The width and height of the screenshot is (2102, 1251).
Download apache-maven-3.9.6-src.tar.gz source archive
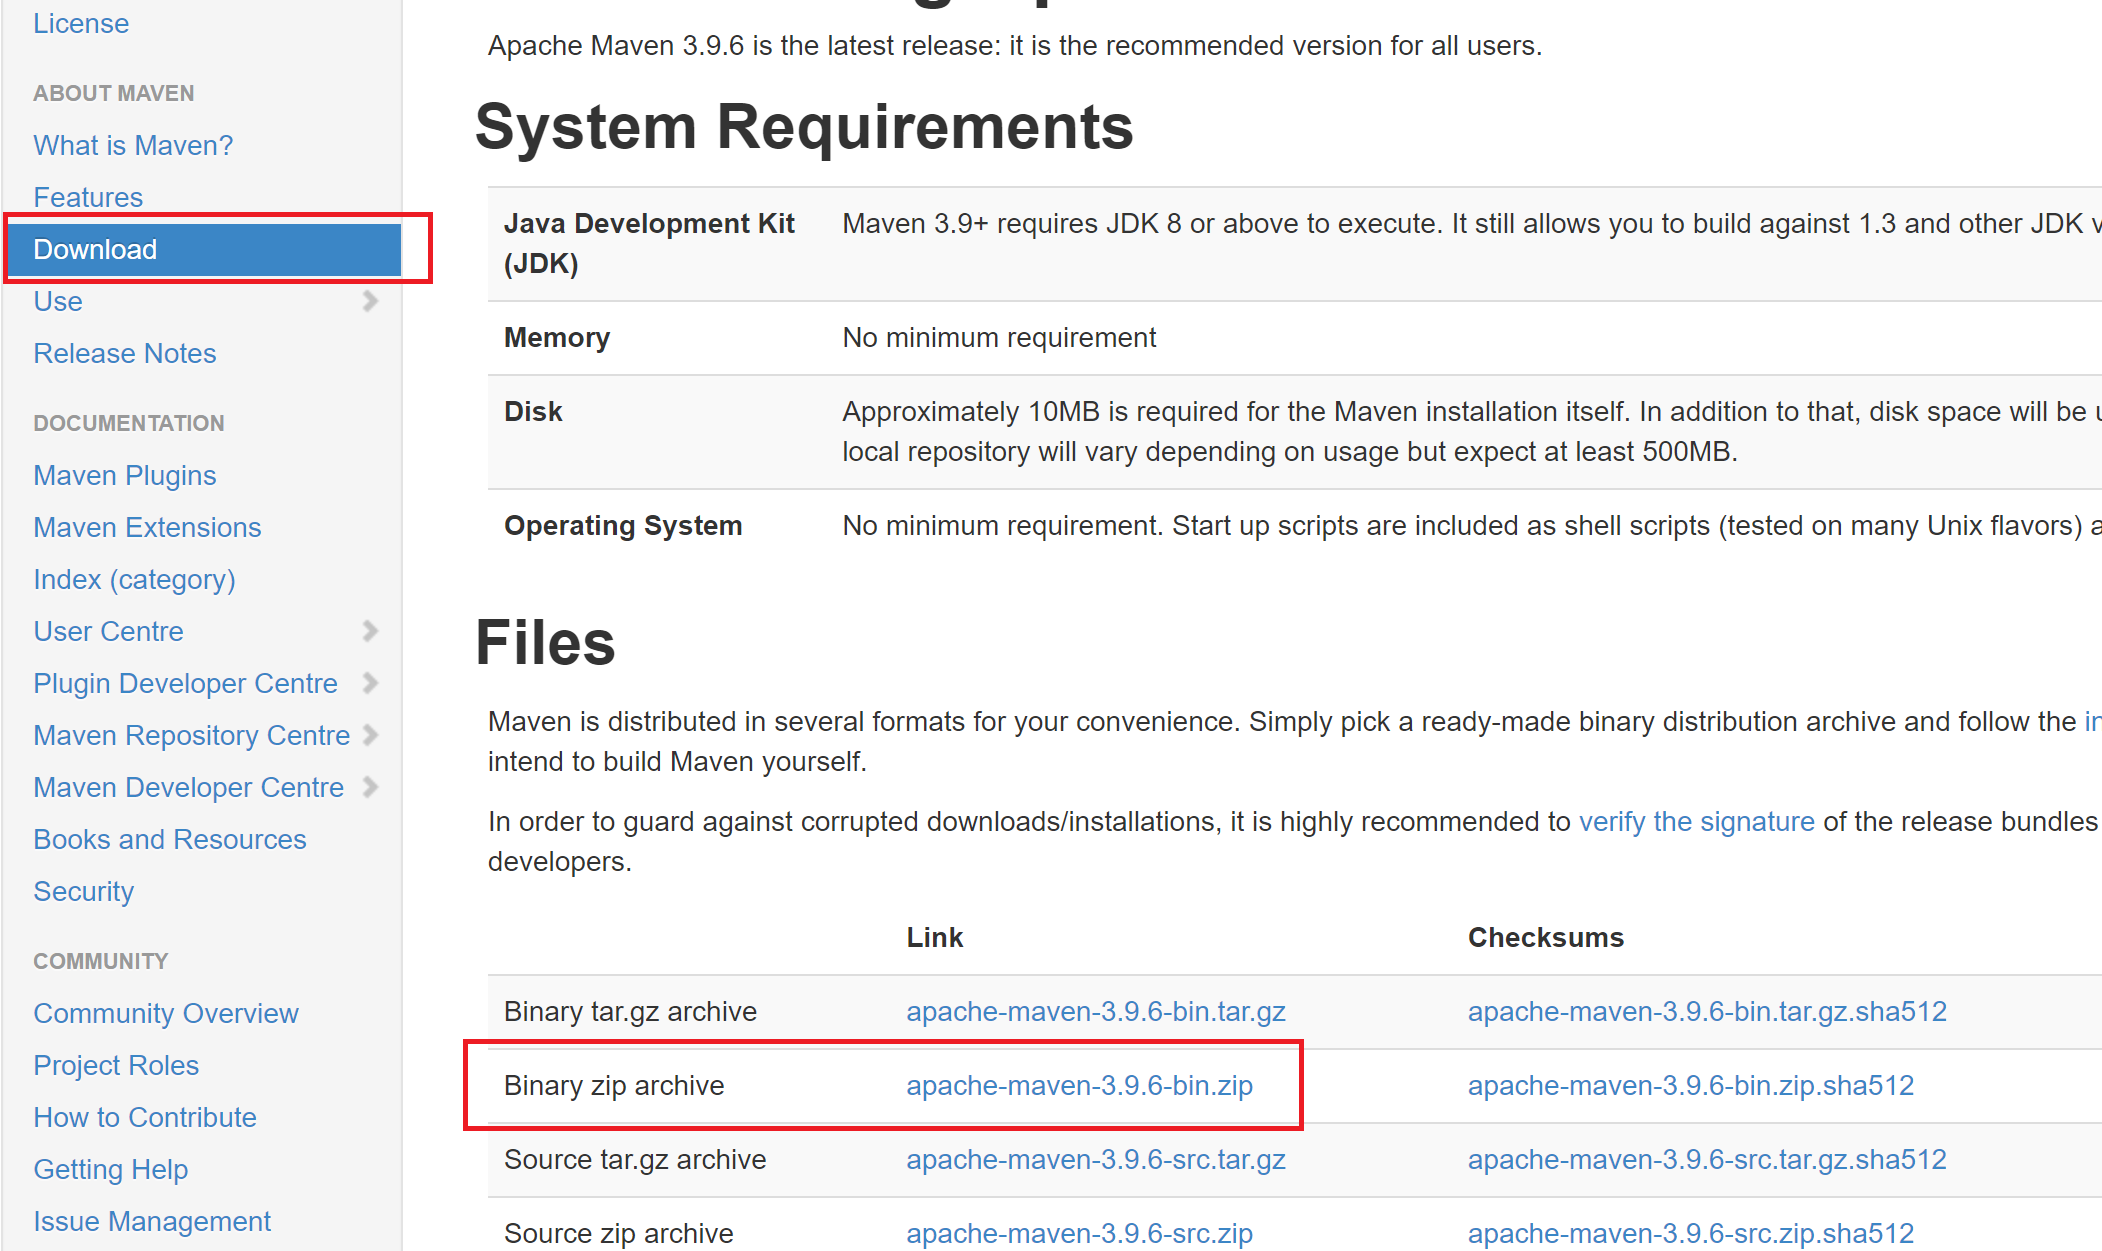1095,1159
